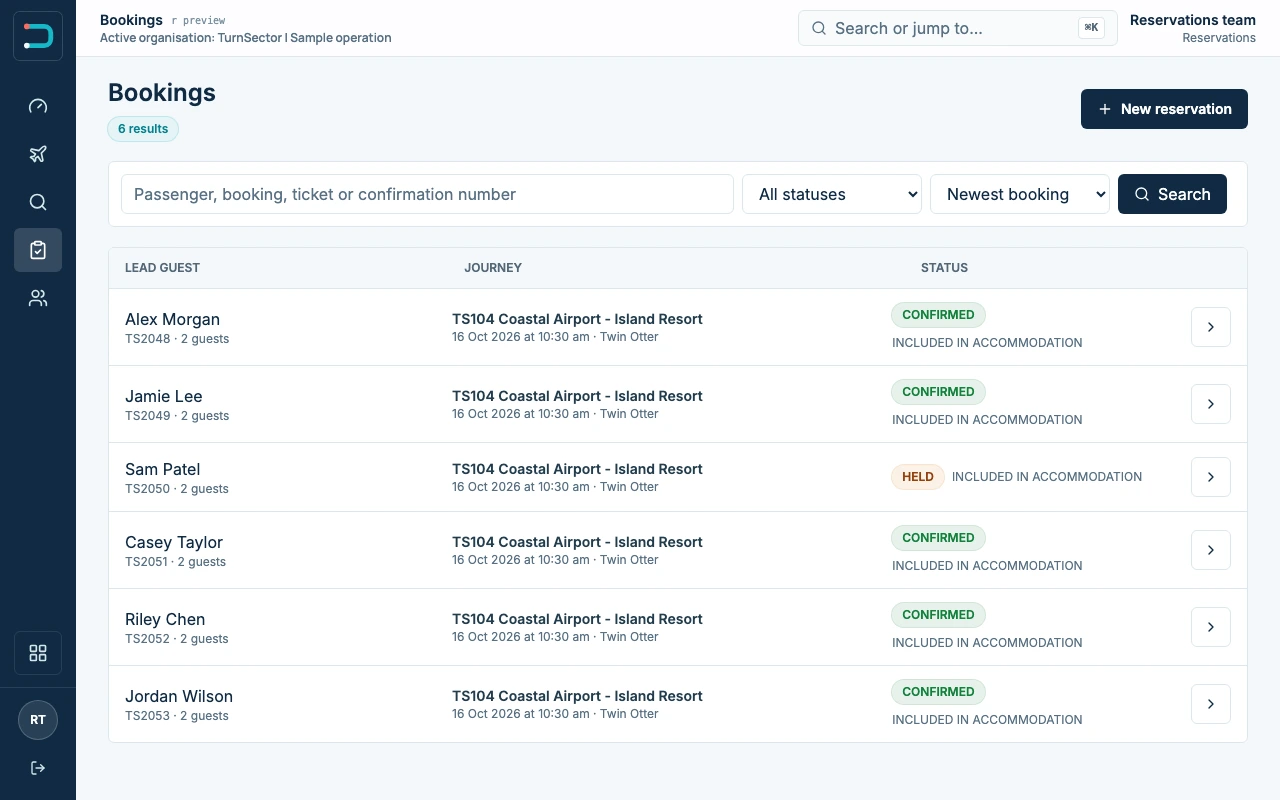Open the search magnifier icon in sidebar
Image resolution: width=1280 pixels, height=800 pixels.
pos(38,202)
